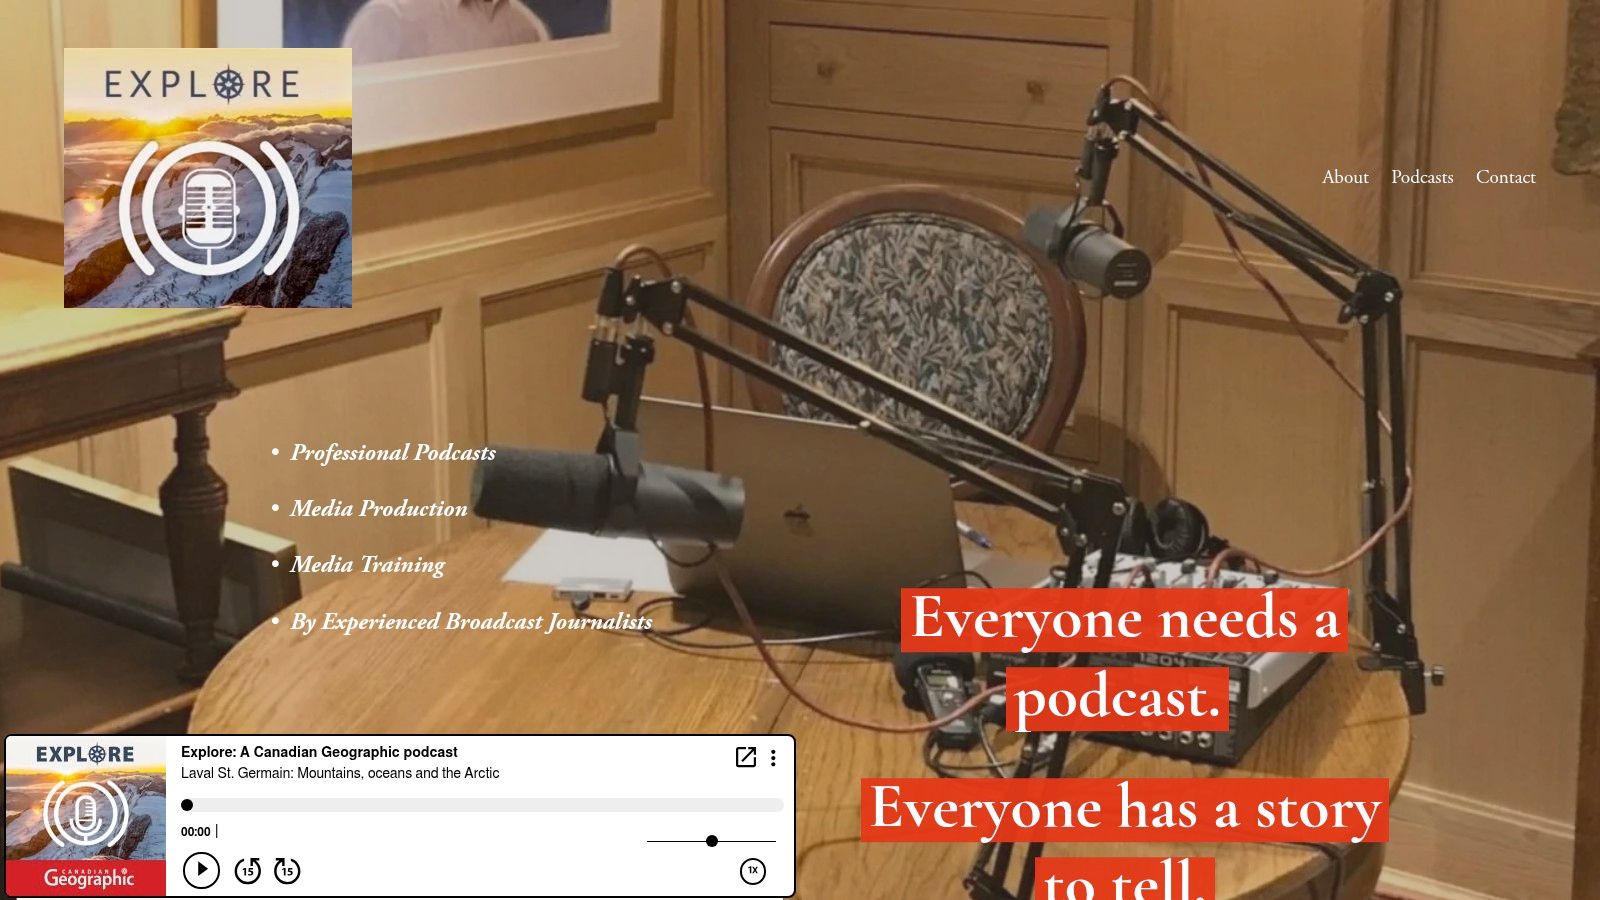Click the podcast player cover thumbnail
Screen dimensions: 1600x900
[86, 816]
